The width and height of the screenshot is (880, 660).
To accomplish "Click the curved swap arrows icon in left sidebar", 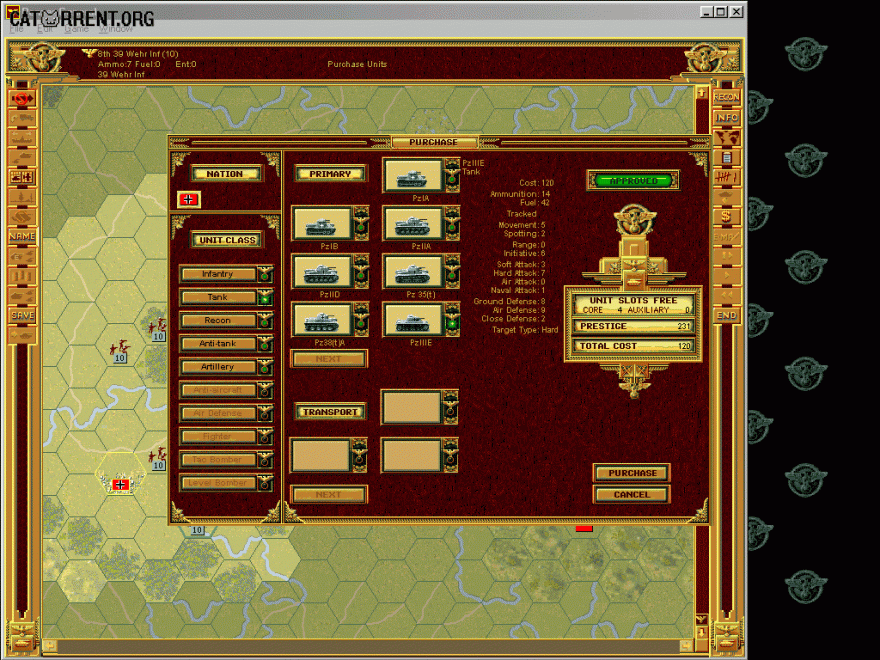I will (22, 217).
